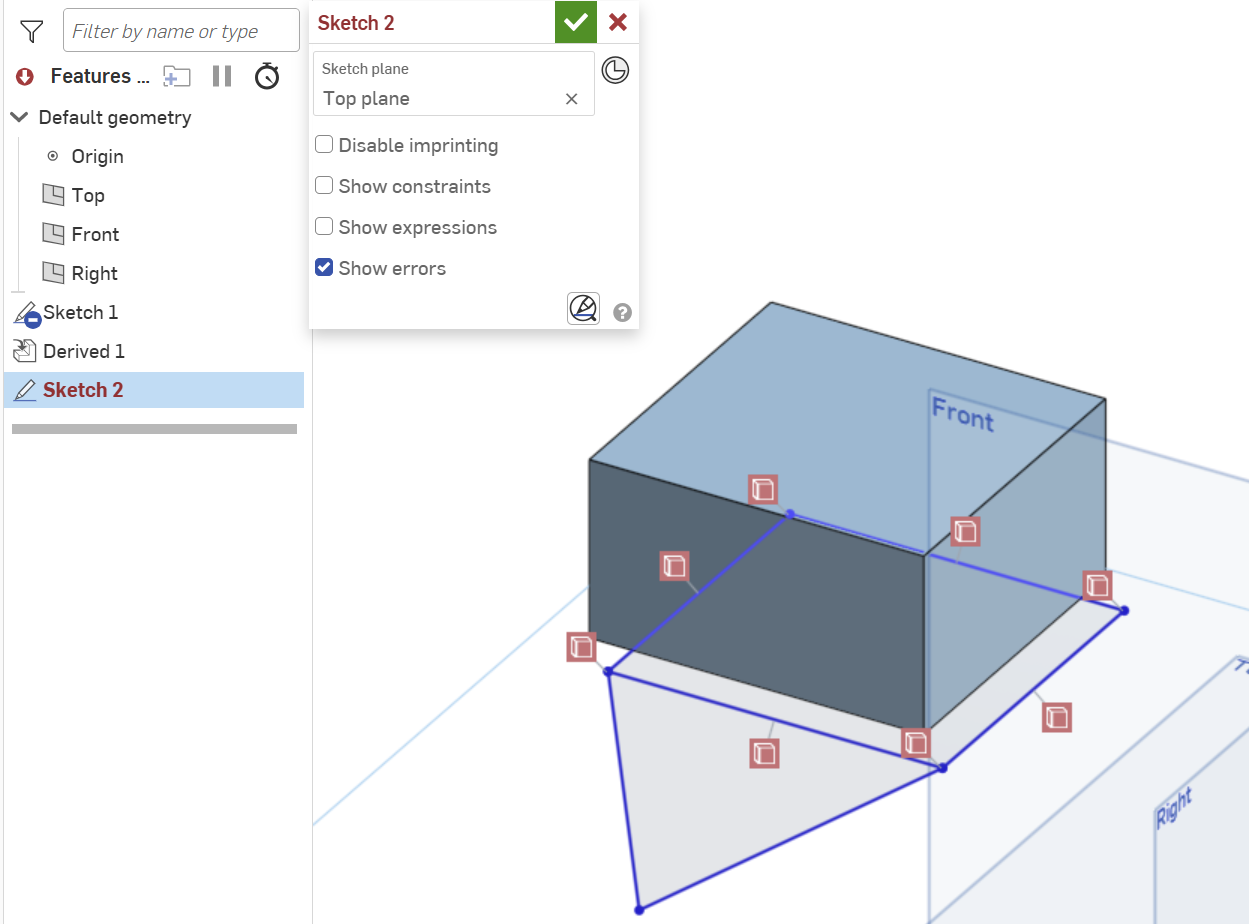Pause feature regeneration

click(222, 76)
